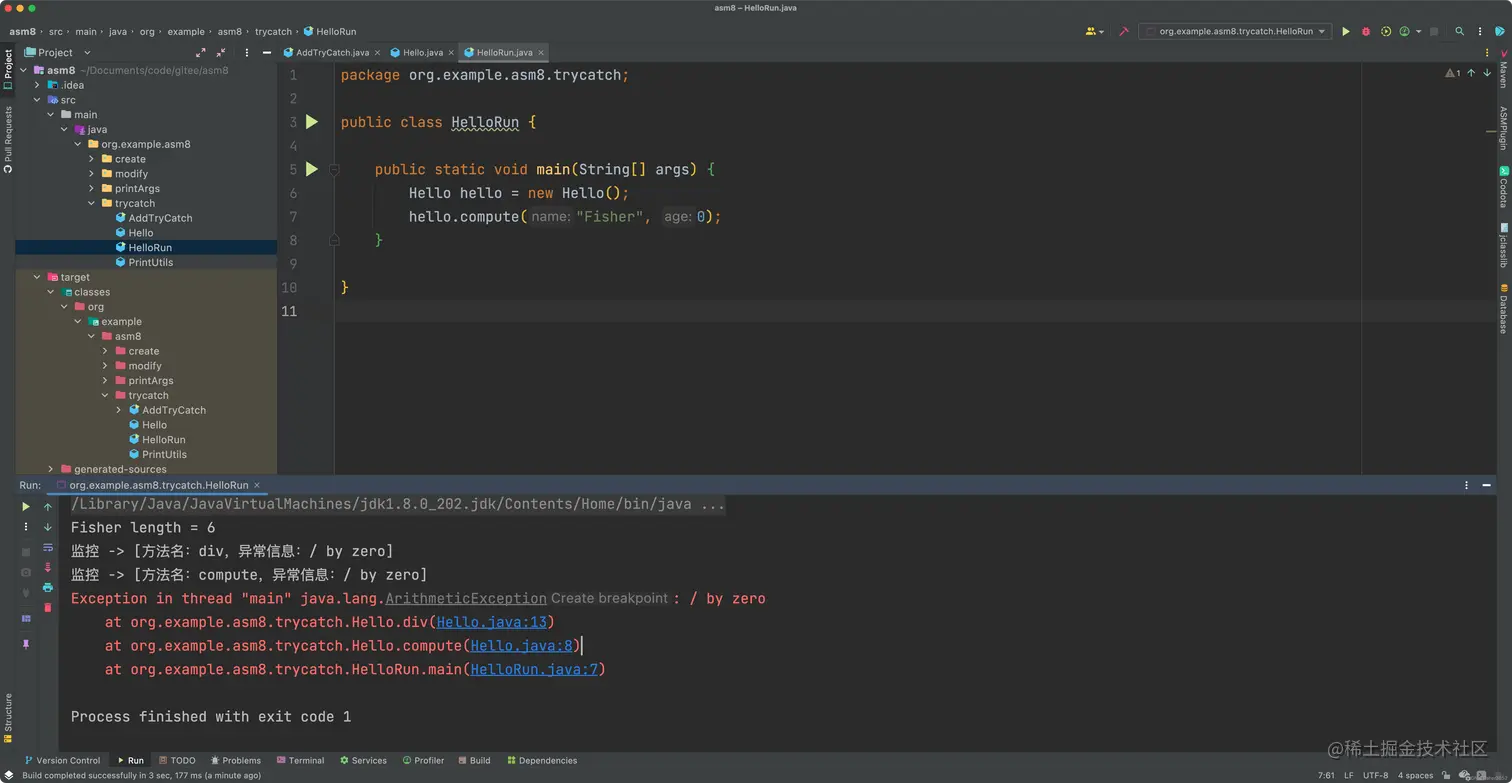Clear the console with the trash icon
The height and width of the screenshot is (783, 1512).
click(x=48, y=607)
